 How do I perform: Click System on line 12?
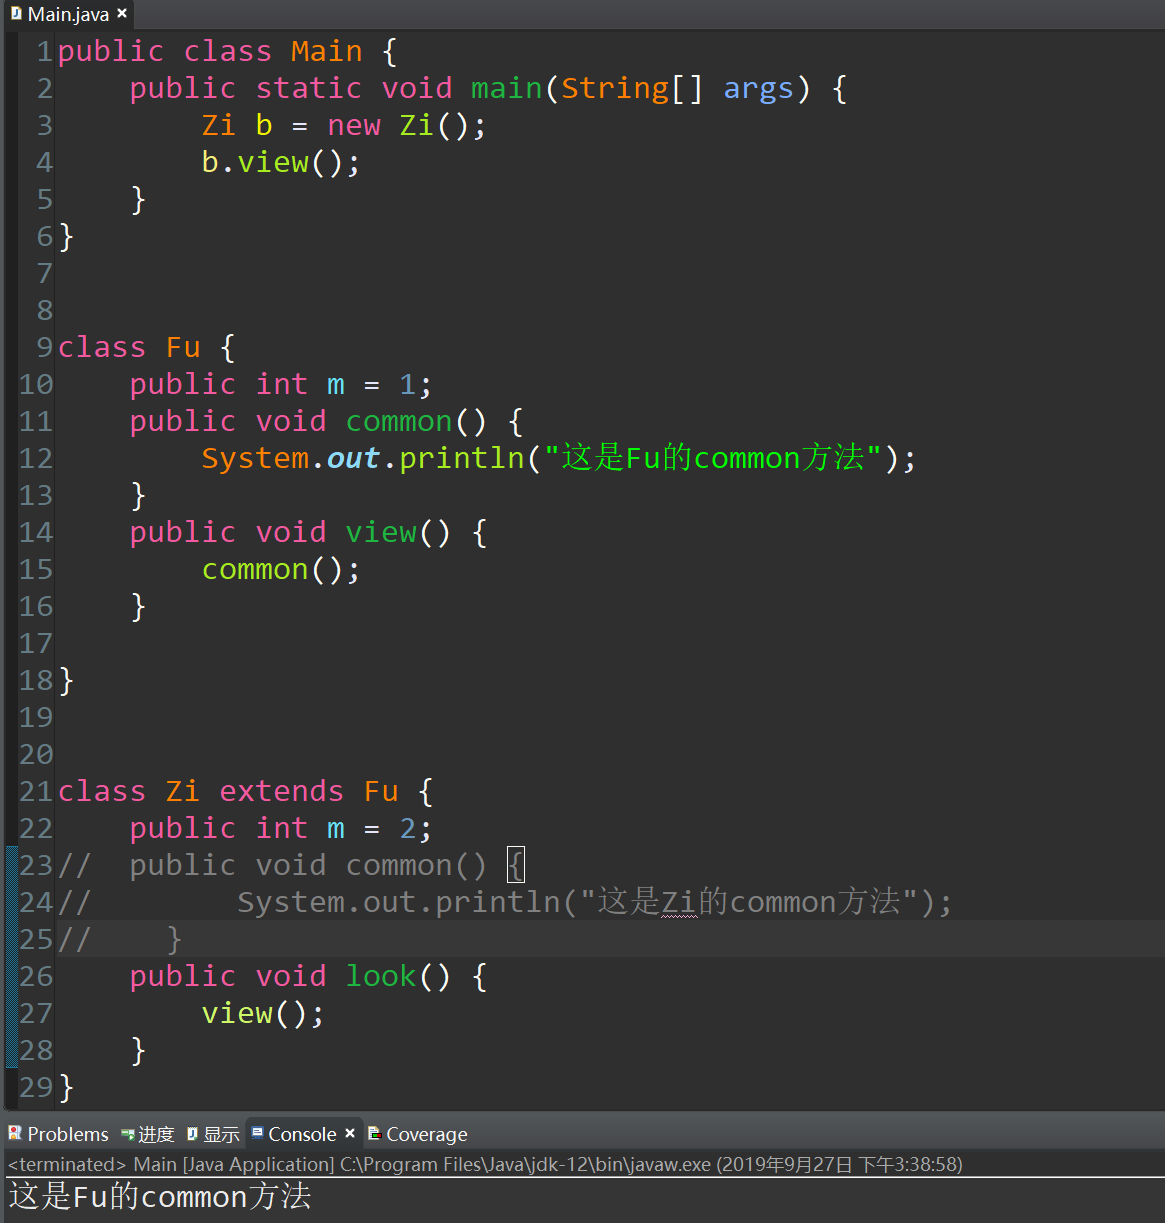(255, 458)
